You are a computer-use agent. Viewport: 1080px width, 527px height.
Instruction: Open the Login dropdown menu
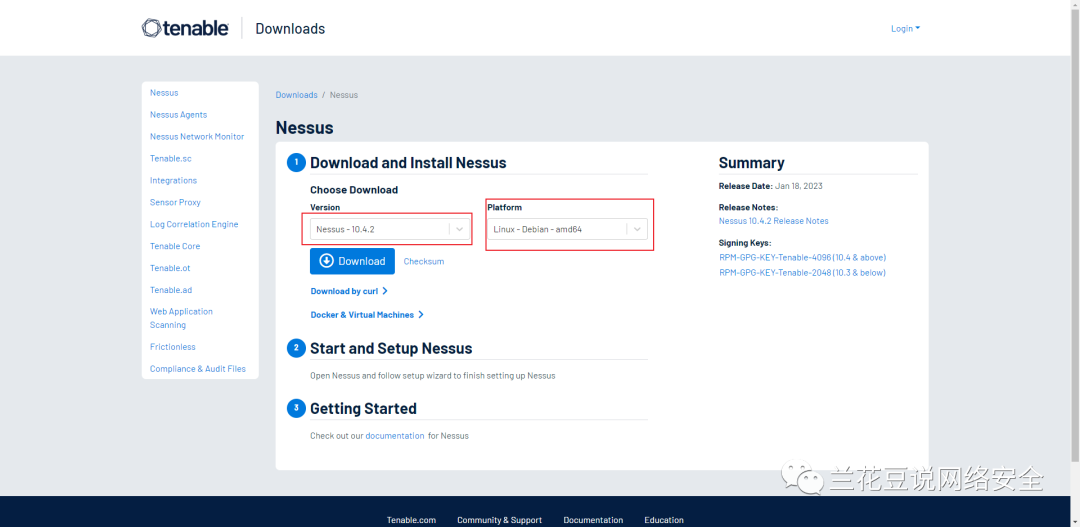click(905, 28)
